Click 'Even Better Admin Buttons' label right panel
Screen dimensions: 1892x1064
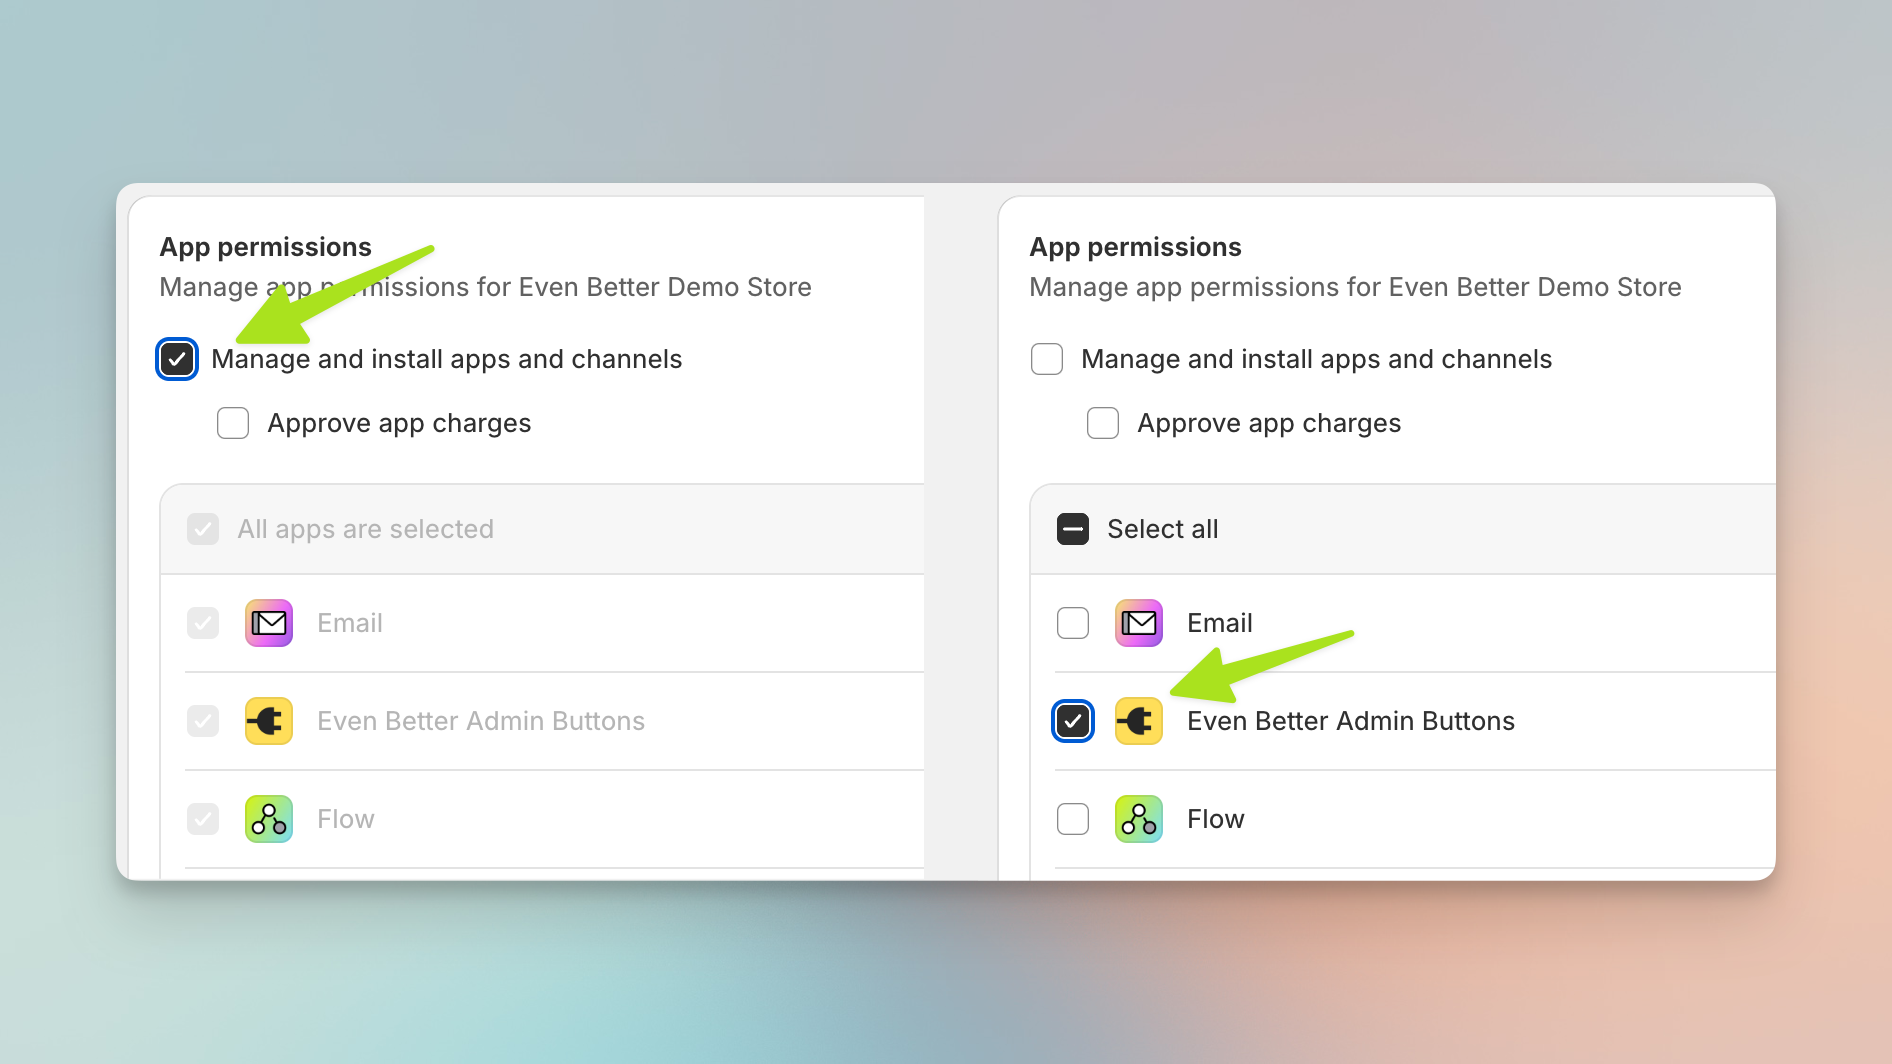click(x=1351, y=721)
